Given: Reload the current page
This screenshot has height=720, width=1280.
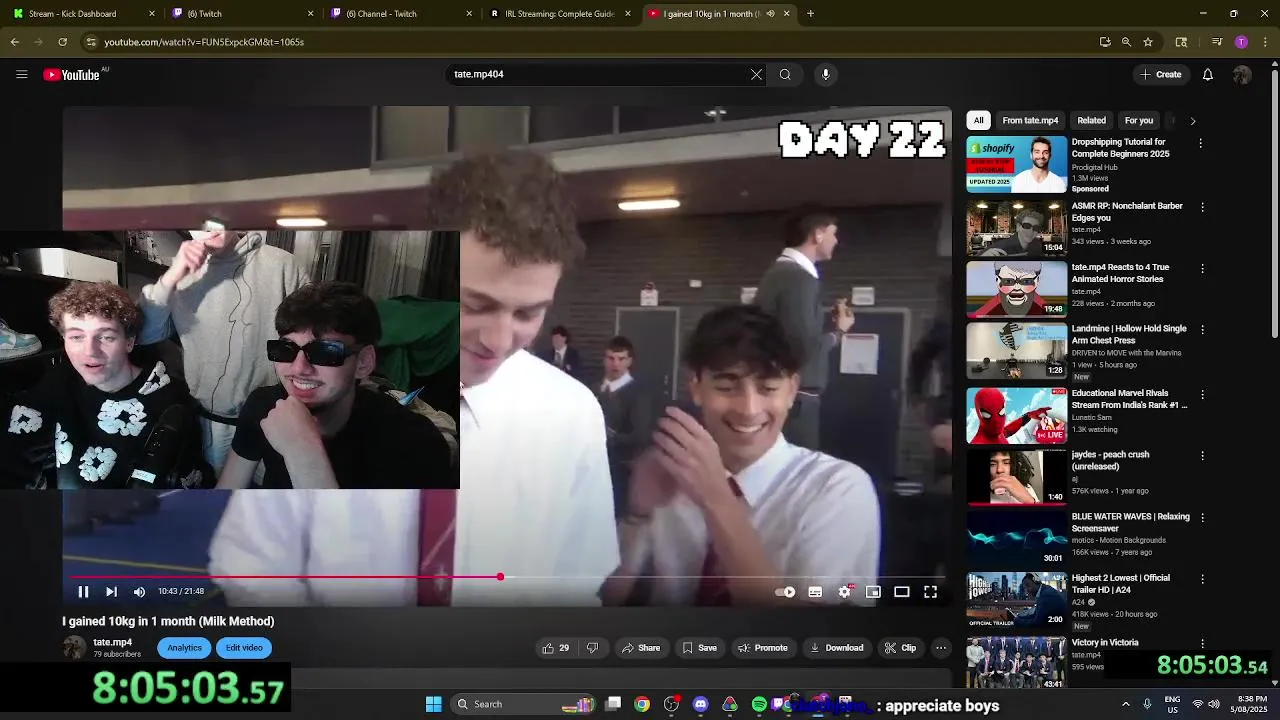Looking at the screenshot, I should coord(62,42).
